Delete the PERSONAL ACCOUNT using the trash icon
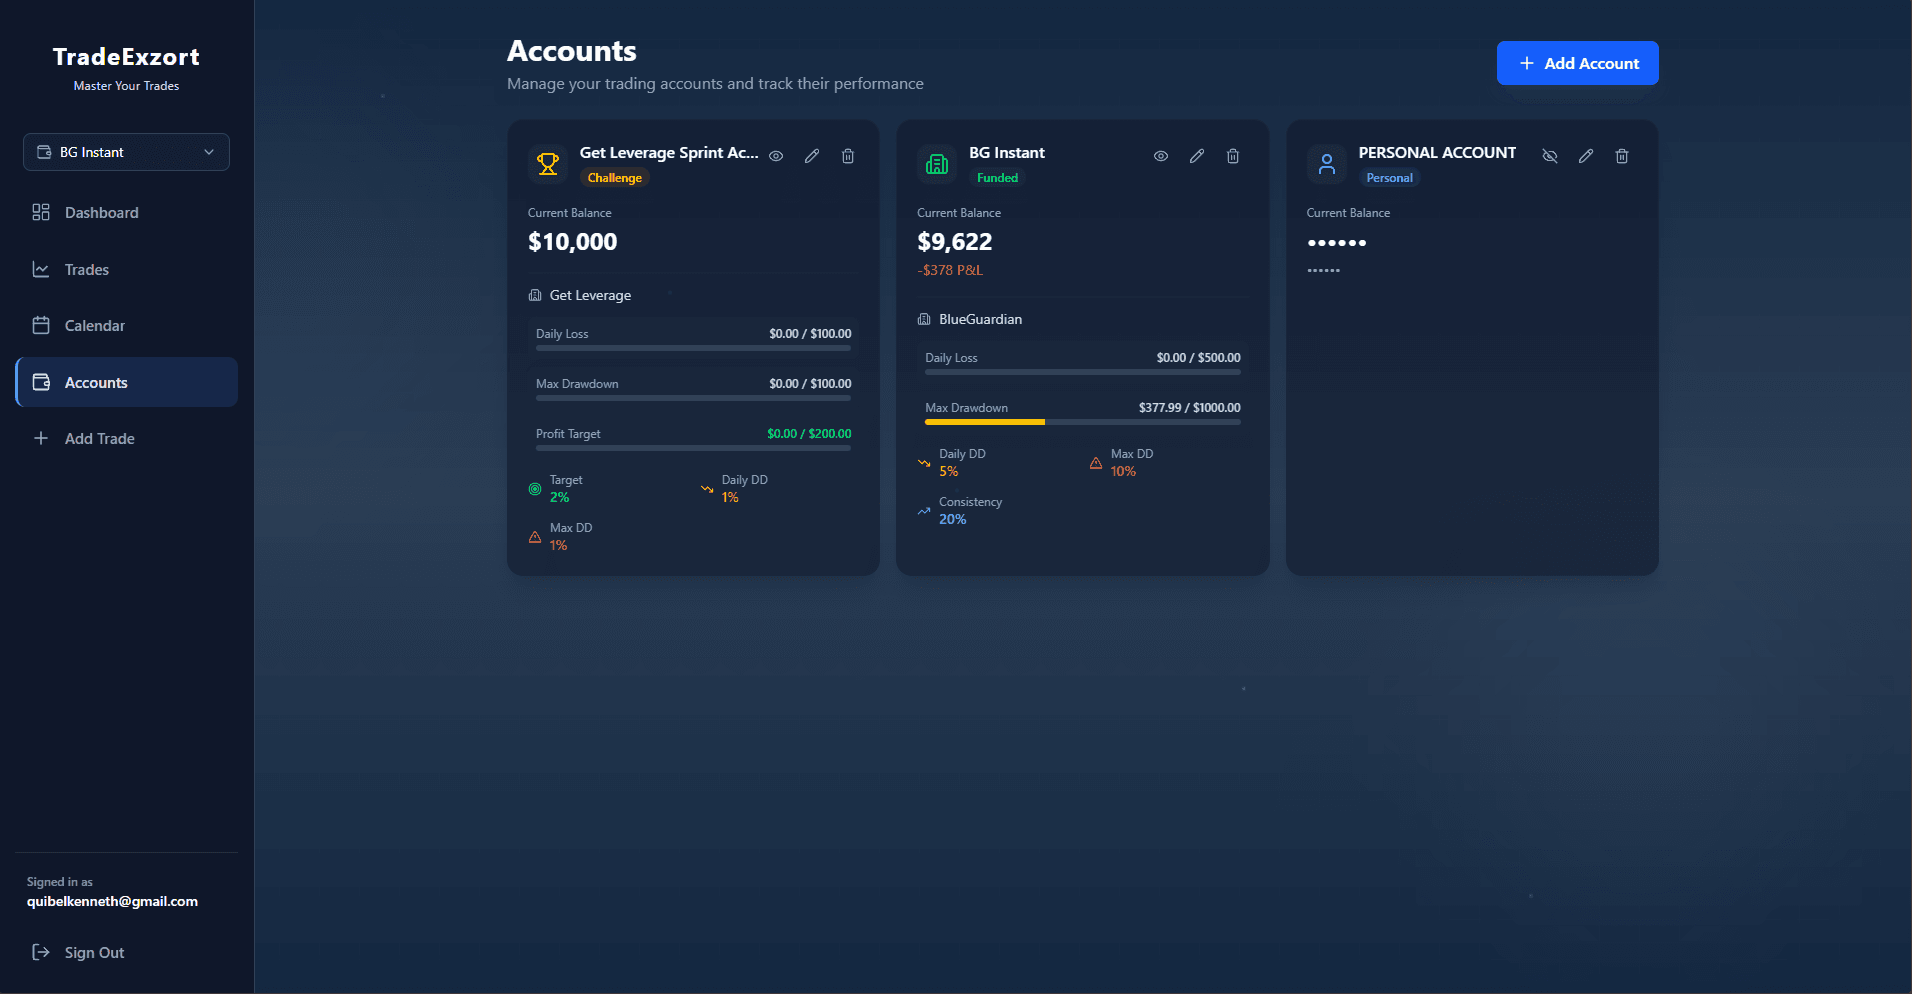The image size is (1912, 994). tap(1622, 156)
